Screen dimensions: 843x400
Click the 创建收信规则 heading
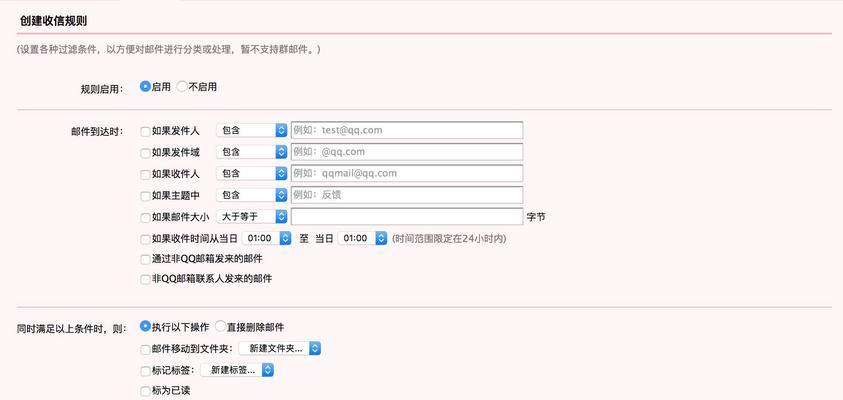click(x=53, y=21)
